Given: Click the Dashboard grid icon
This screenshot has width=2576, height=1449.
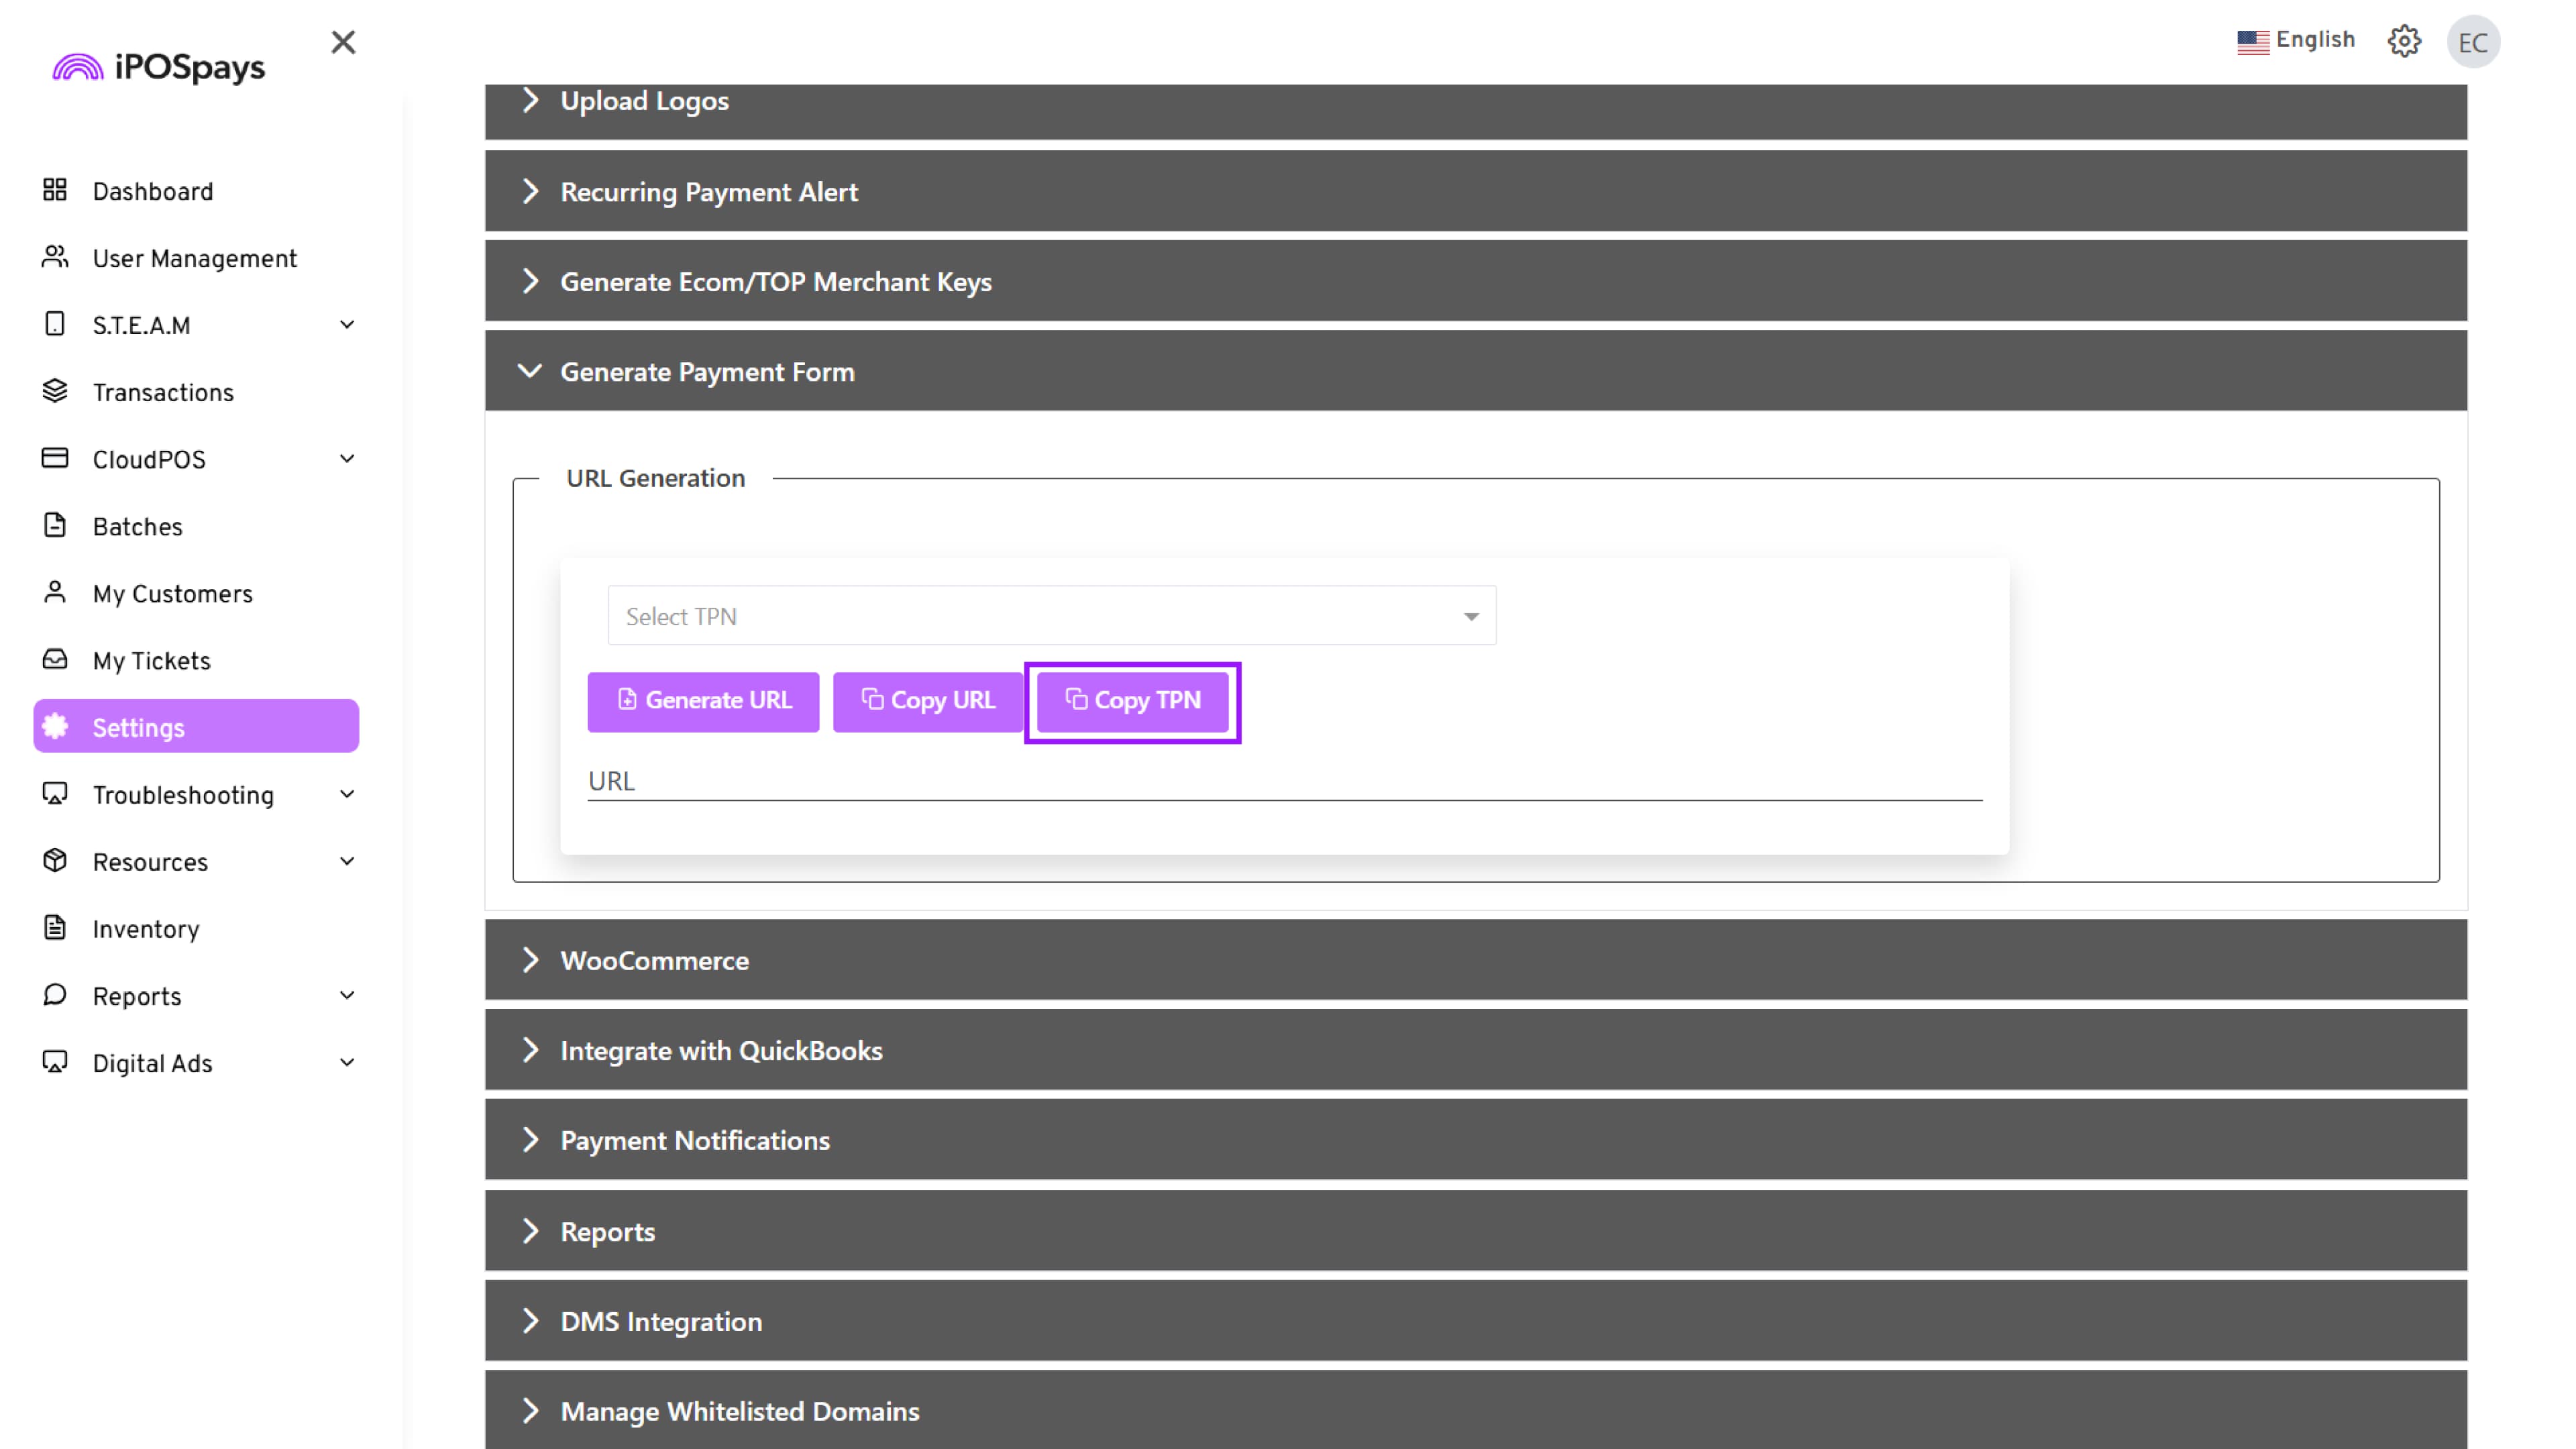Looking at the screenshot, I should tap(55, 190).
